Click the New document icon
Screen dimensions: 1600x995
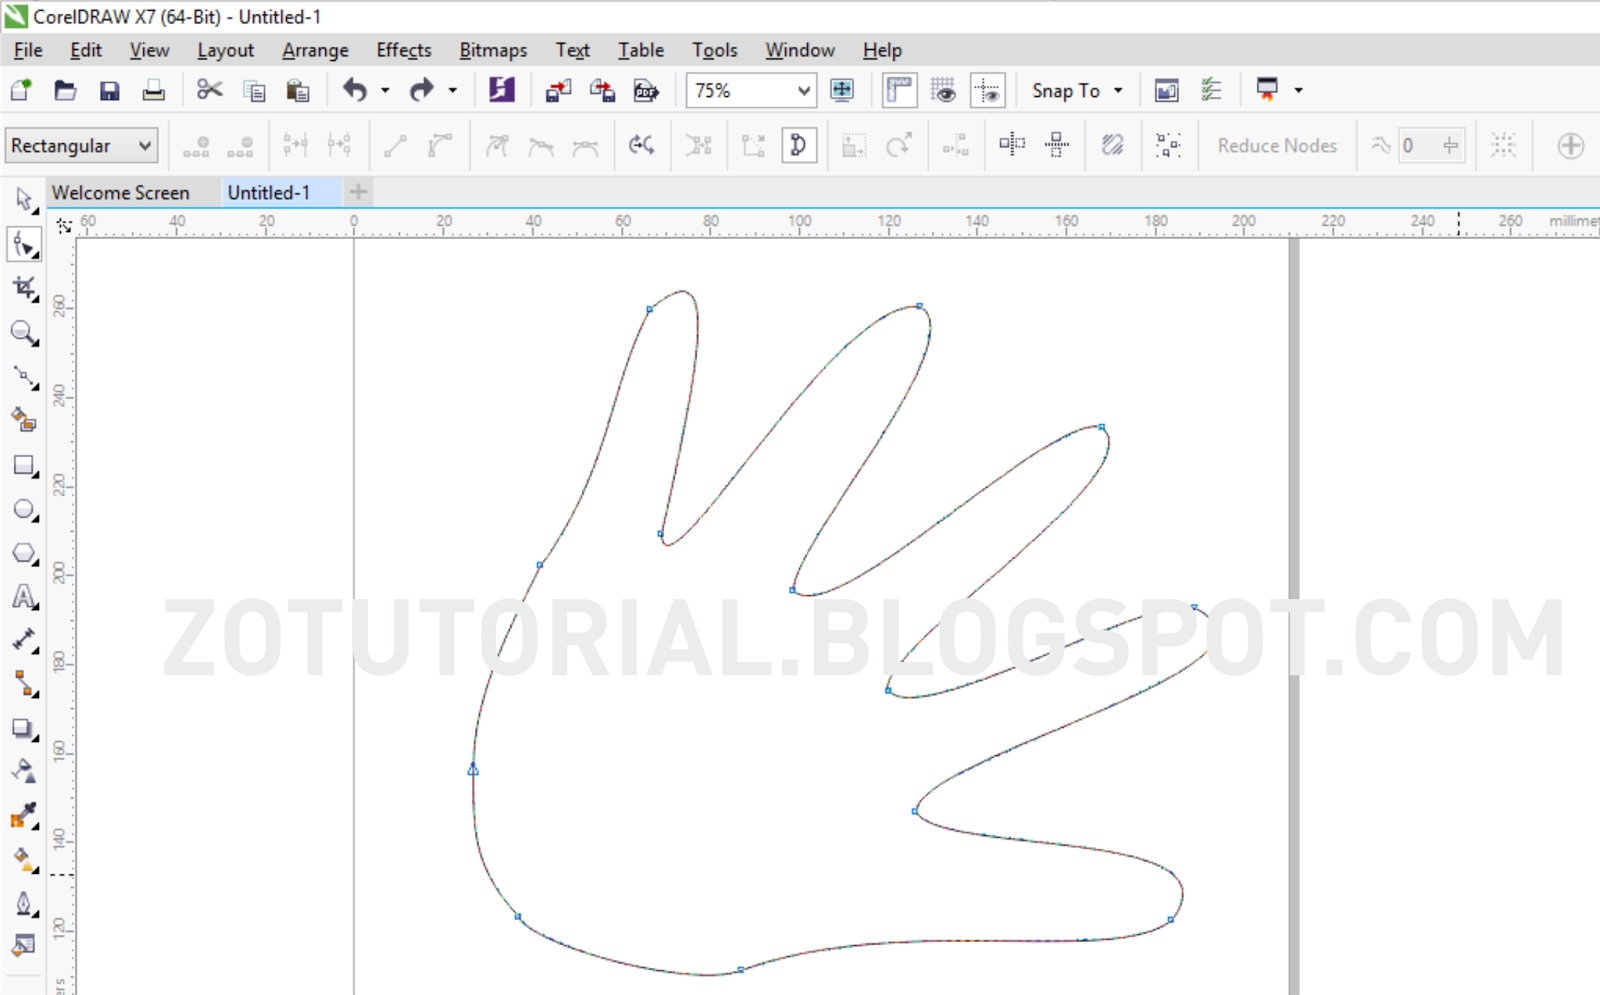[21, 90]
